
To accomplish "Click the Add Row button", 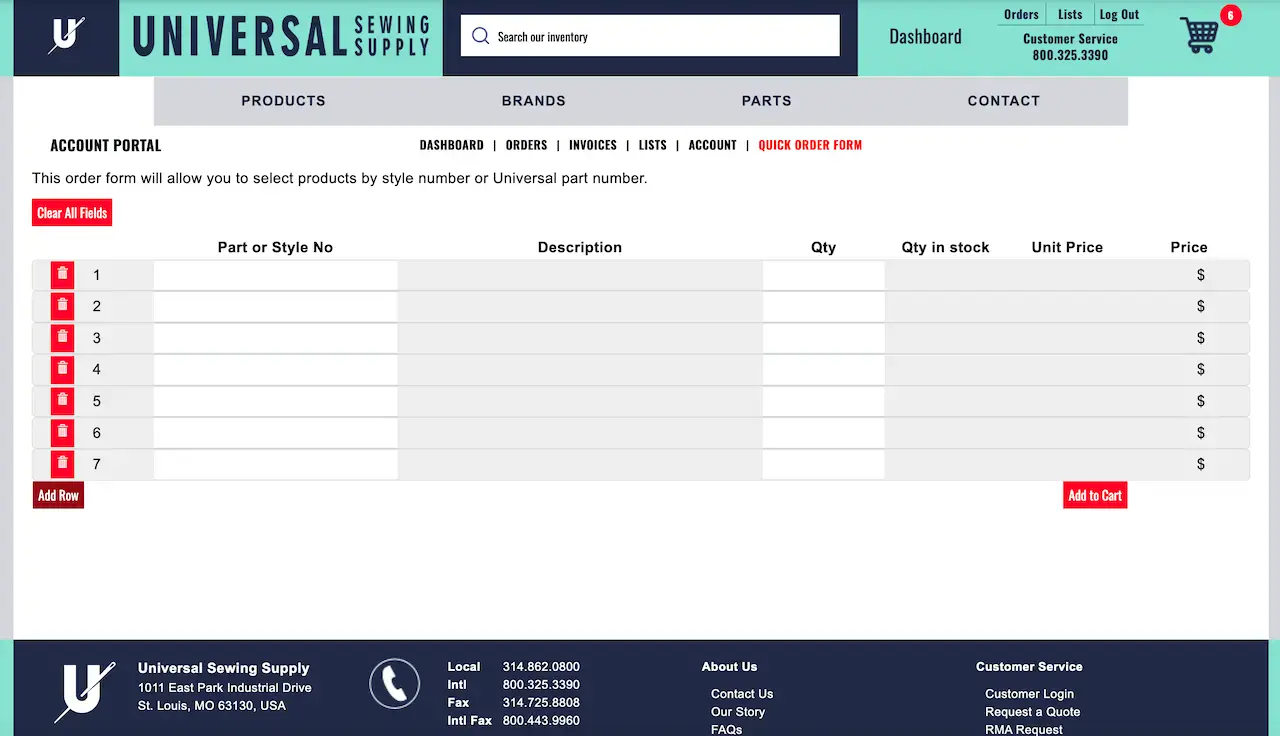I will click(58, 495).
